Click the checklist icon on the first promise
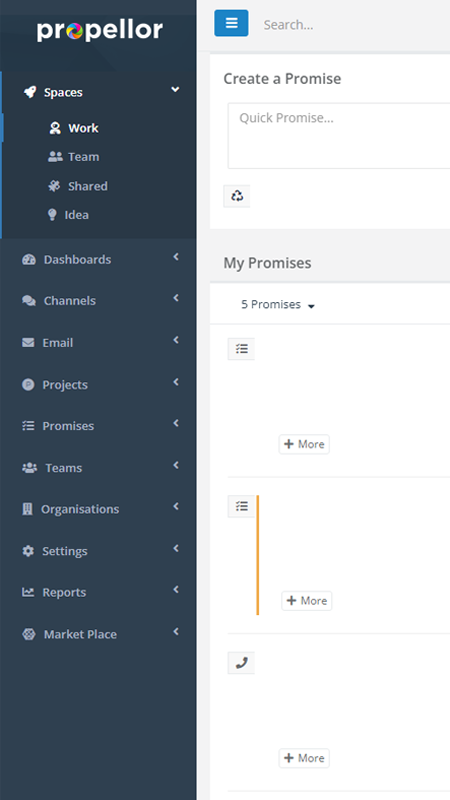Image resolution: width=450 pixels, height=800 pixels. [x=241, y=349]
